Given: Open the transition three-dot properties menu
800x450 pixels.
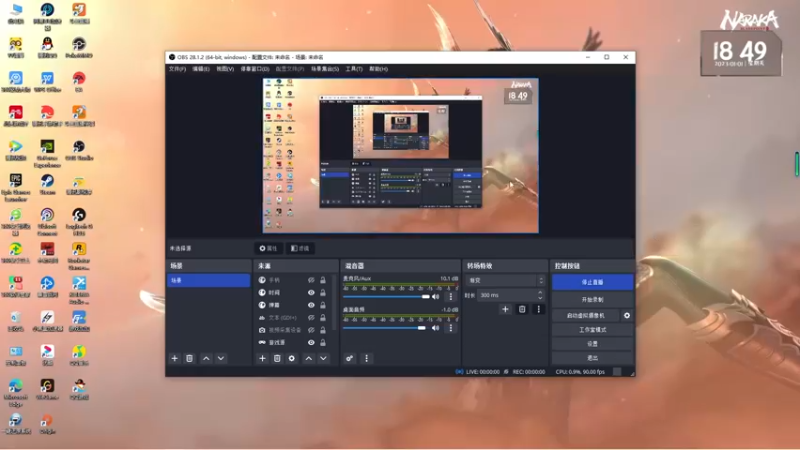Looking at the screenshot, I should (x=538, y=309).
